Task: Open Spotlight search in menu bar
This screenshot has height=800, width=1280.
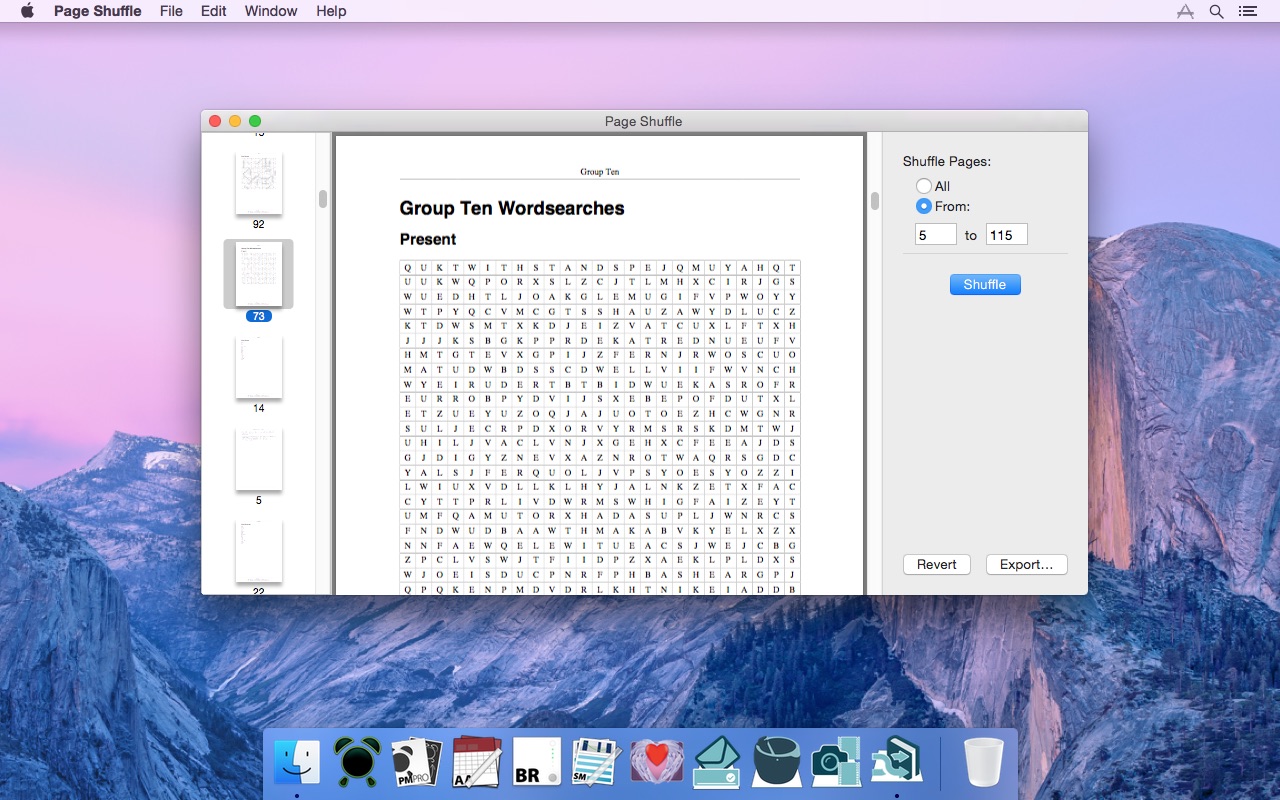Action: [1216, 11]
